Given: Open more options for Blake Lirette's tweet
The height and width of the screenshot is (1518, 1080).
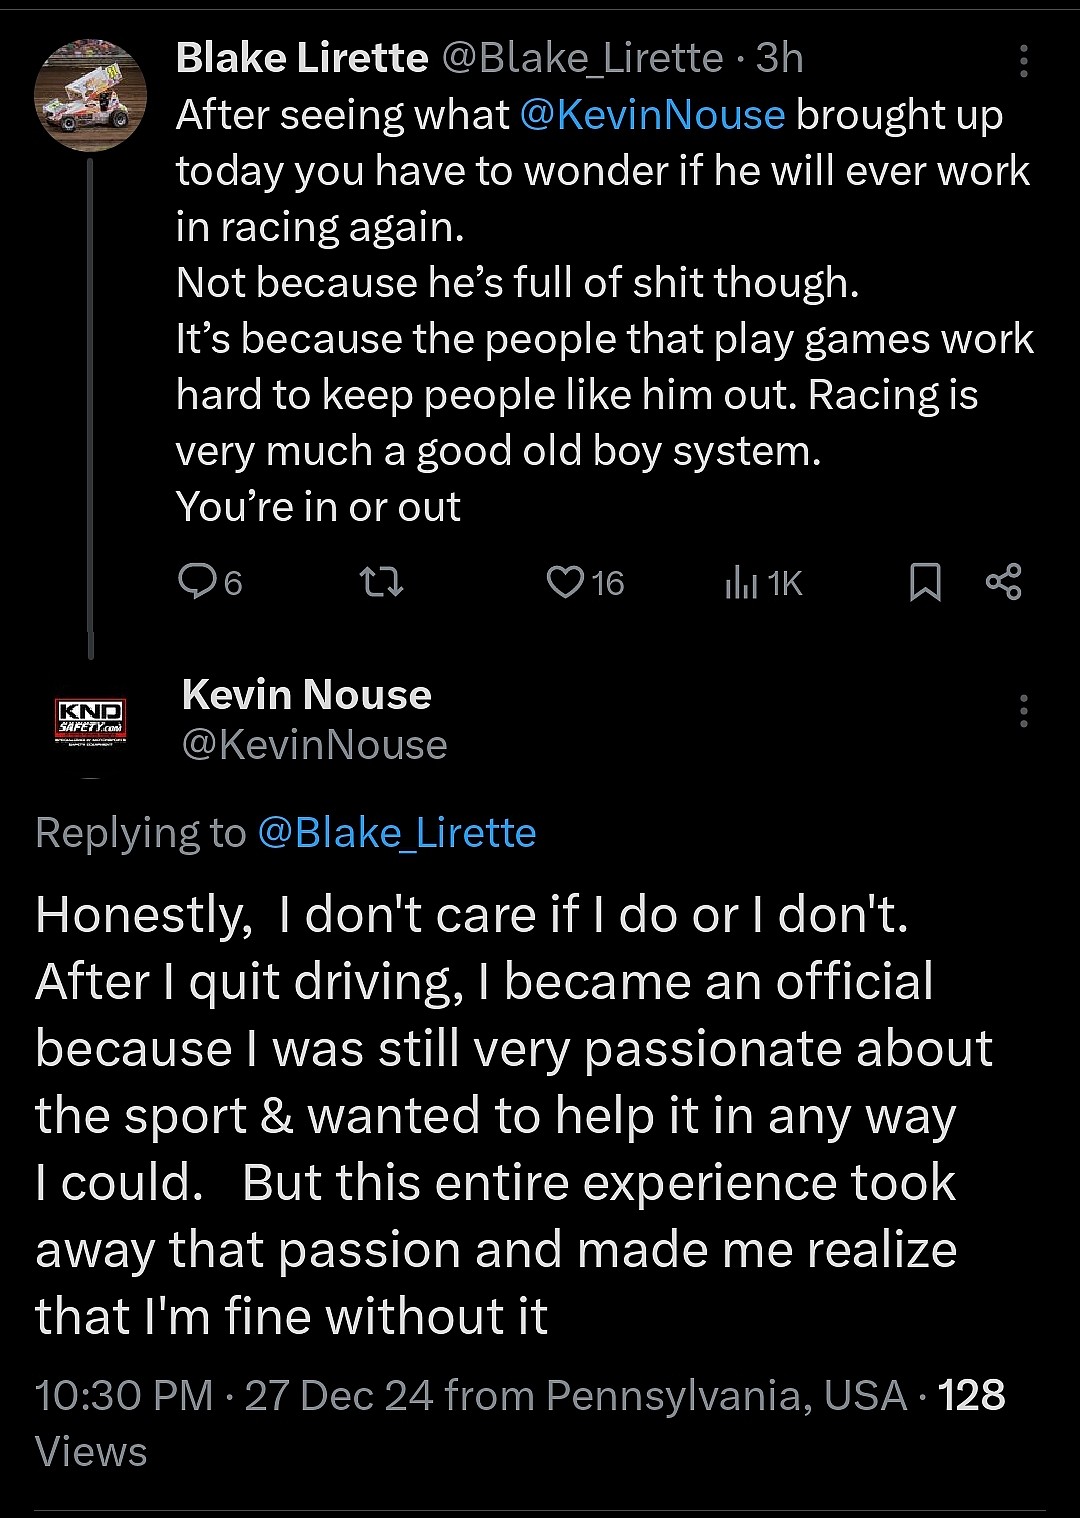Looking at the screenshot, I should (x=1023, y=61).
